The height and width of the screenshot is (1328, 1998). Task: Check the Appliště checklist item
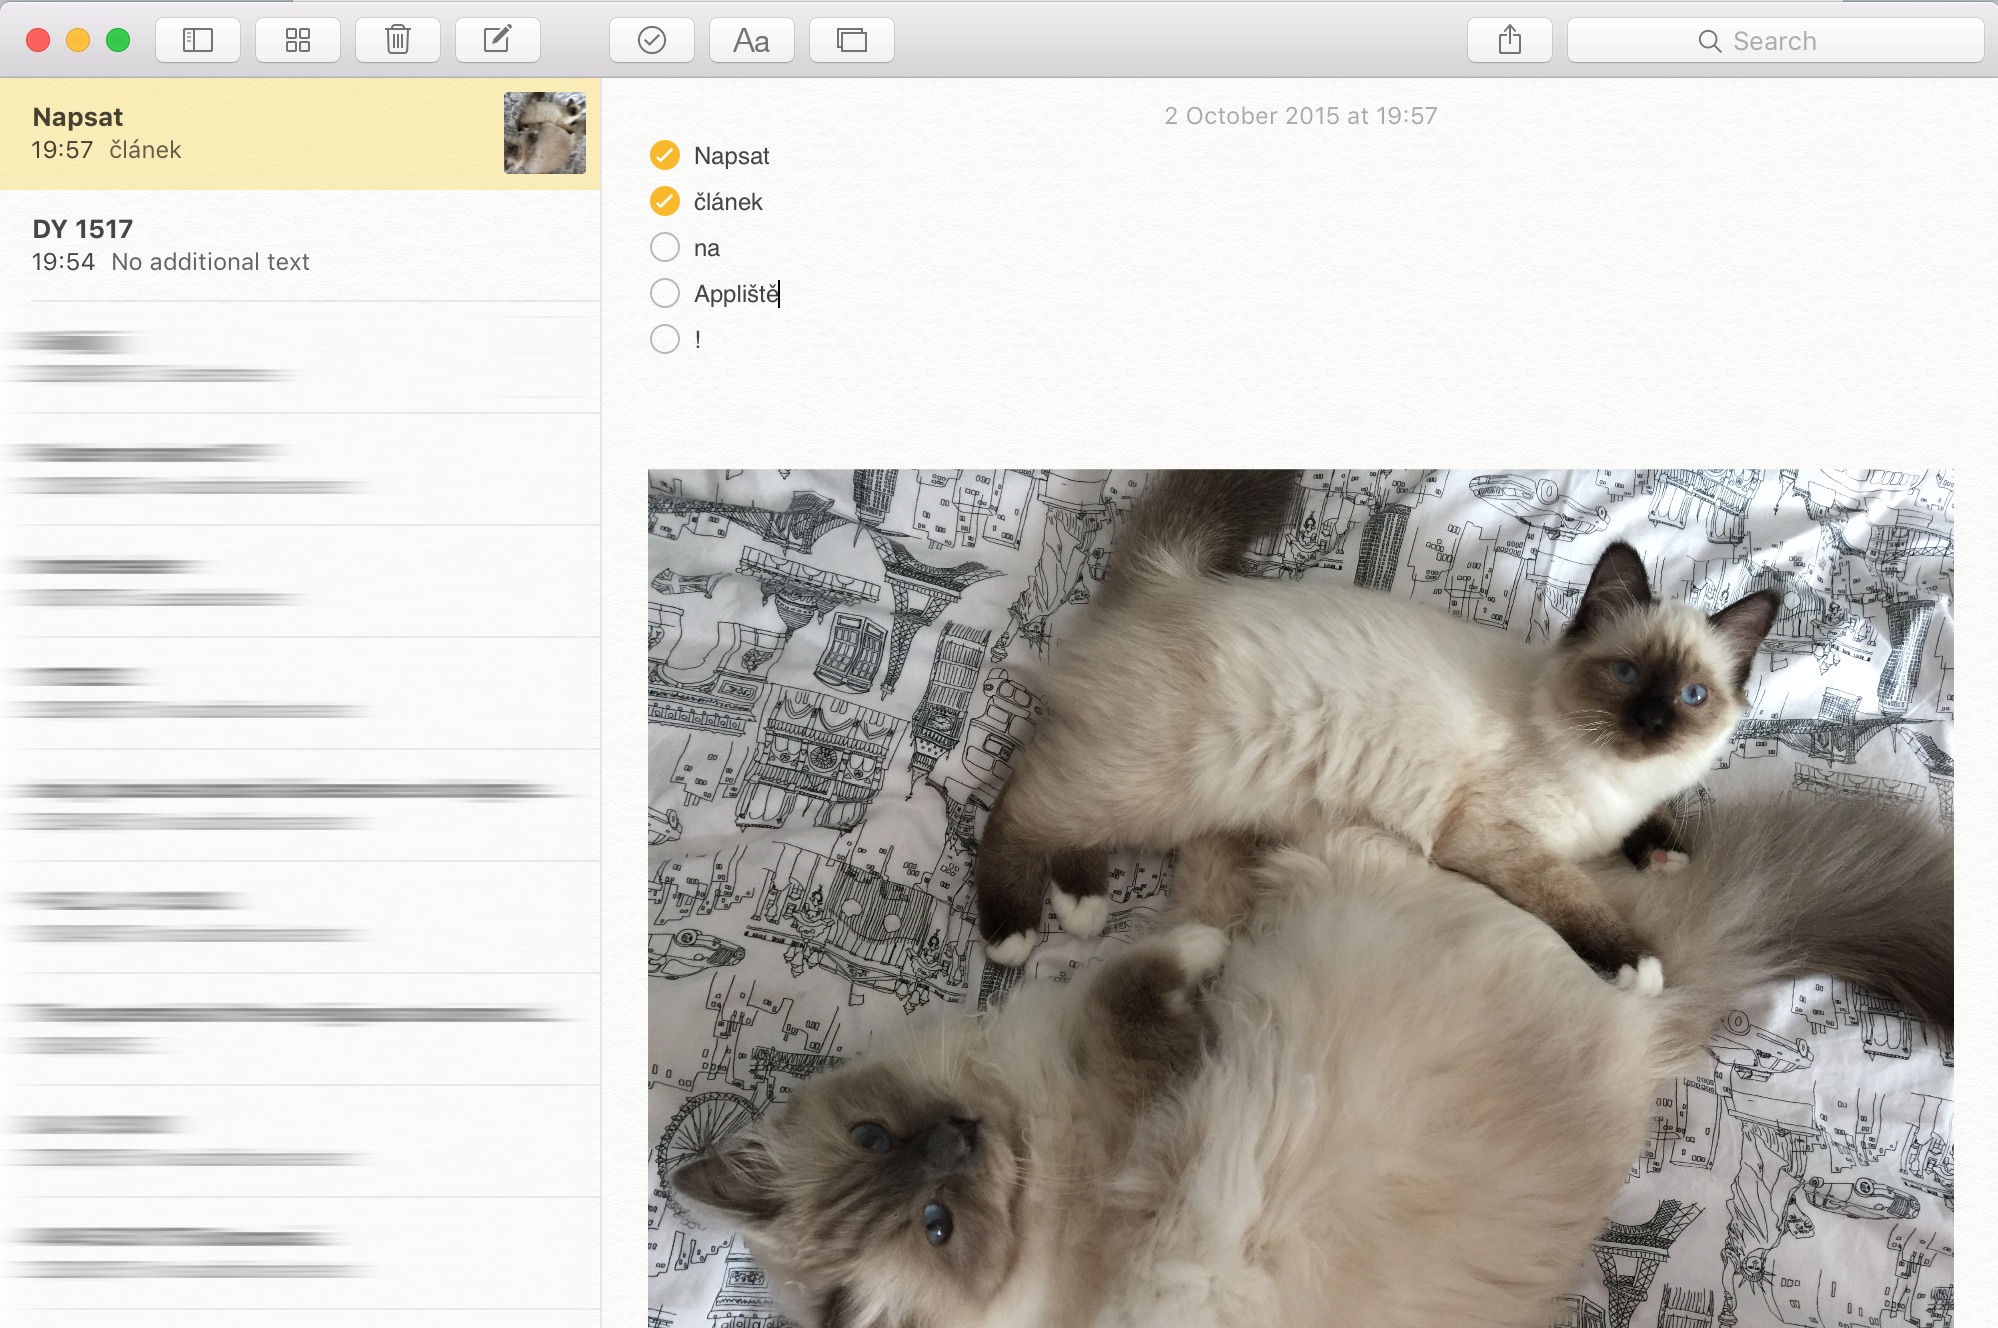click(665, 293)
